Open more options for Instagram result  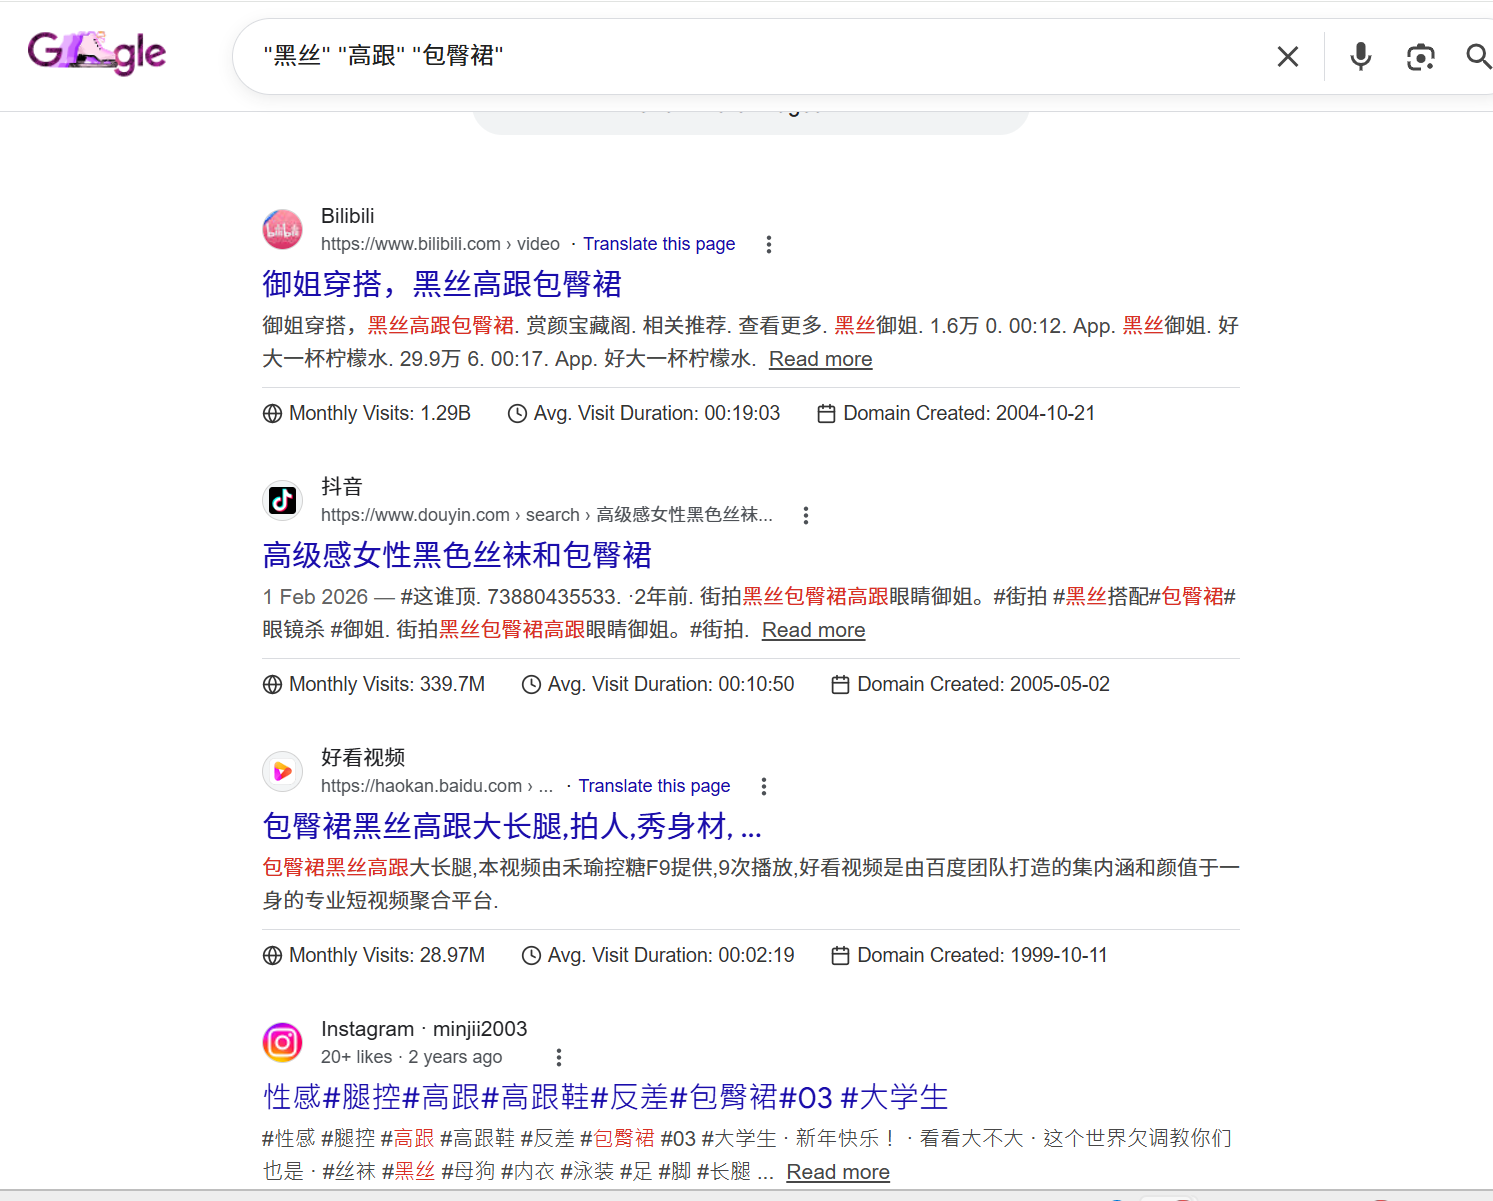click(558, 1058)
